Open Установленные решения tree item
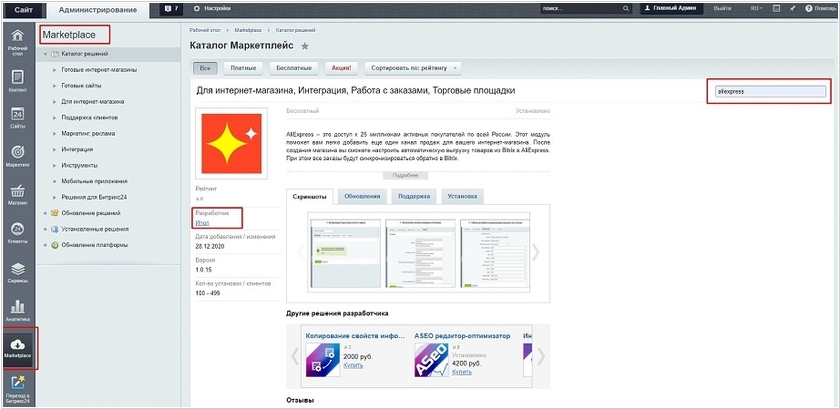 click(95, 229)
